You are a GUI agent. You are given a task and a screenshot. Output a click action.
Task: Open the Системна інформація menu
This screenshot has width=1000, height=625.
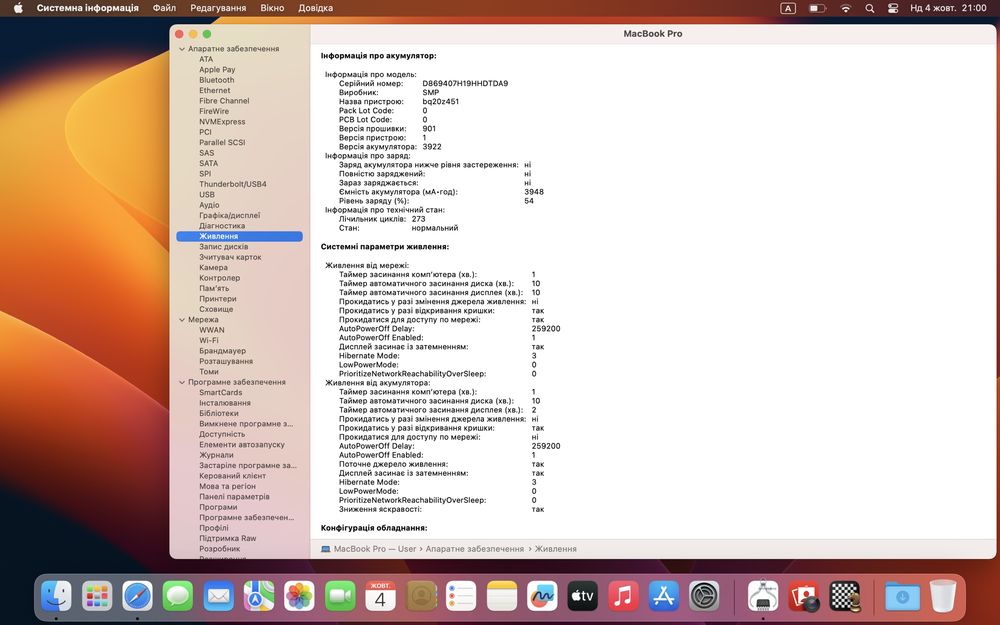point(87,8)
